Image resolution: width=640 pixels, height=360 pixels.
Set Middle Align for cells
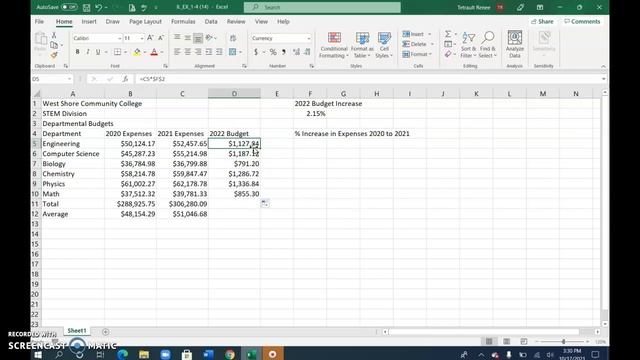click(187, 38)
